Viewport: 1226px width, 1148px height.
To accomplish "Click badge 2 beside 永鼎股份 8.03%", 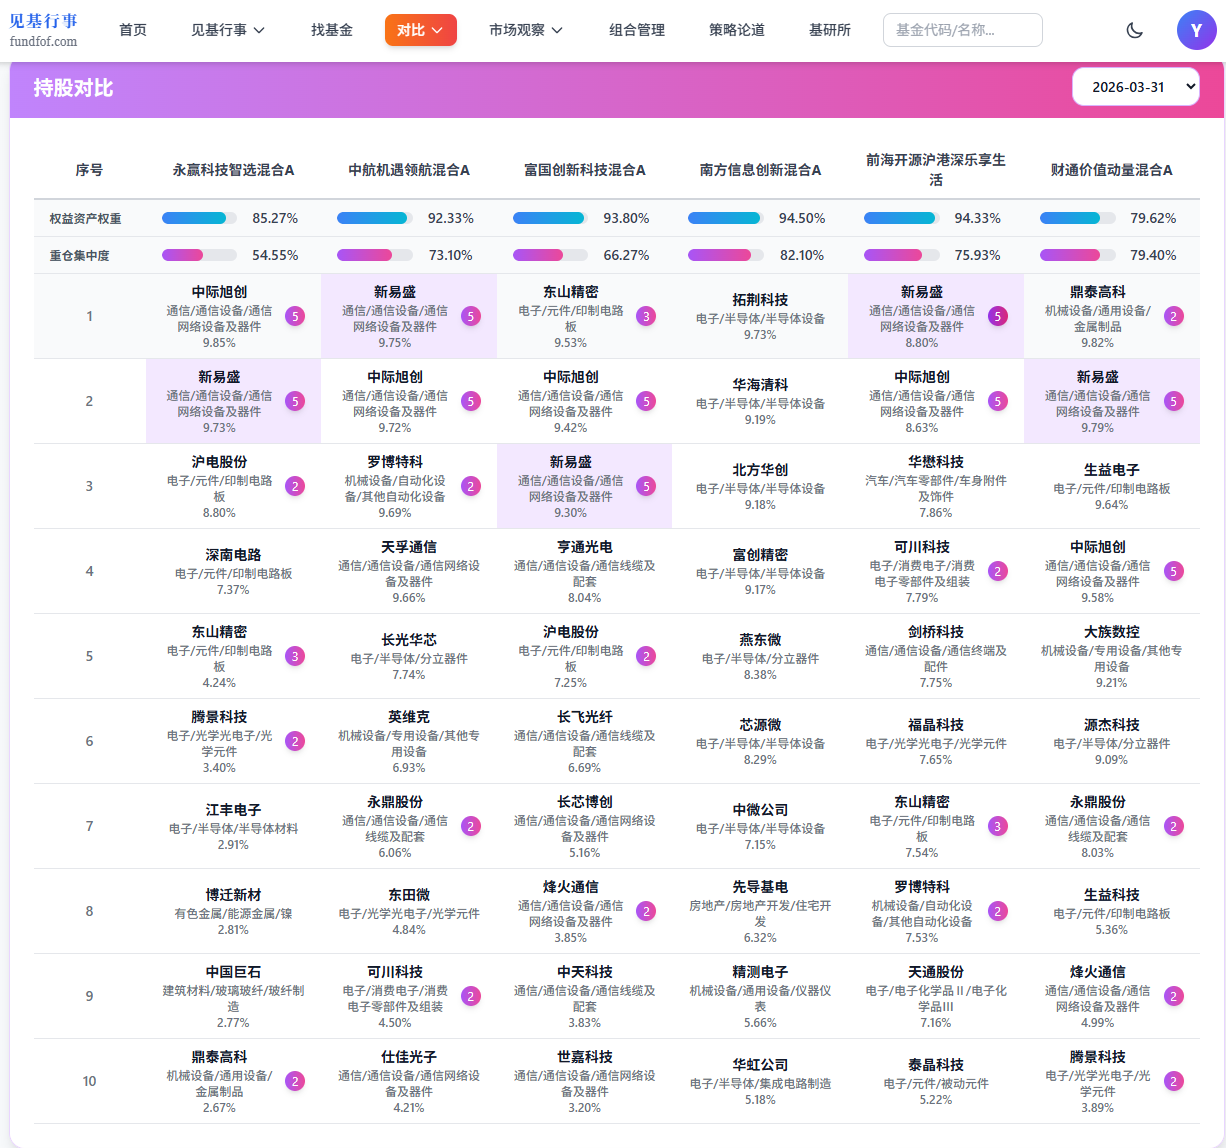I will (x=1174, y=826).
